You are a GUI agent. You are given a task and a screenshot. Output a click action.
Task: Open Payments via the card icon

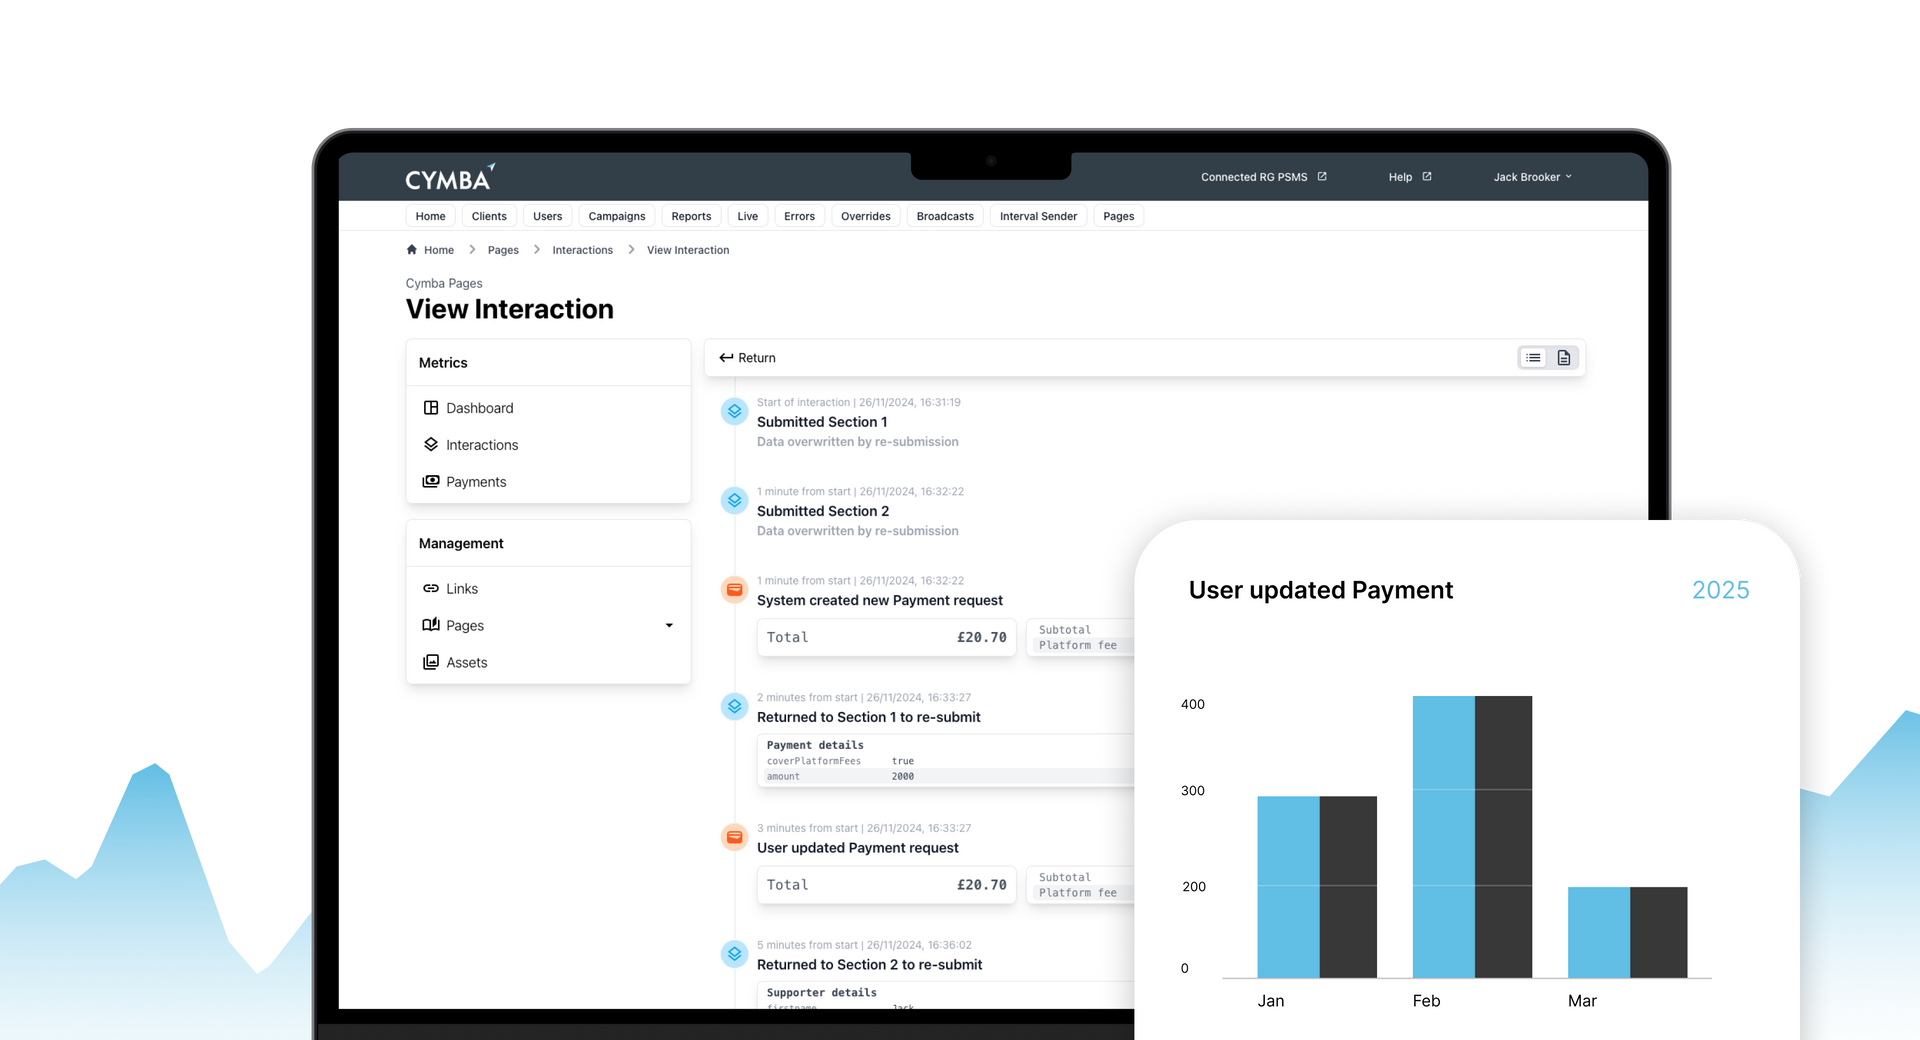(431, 481)
